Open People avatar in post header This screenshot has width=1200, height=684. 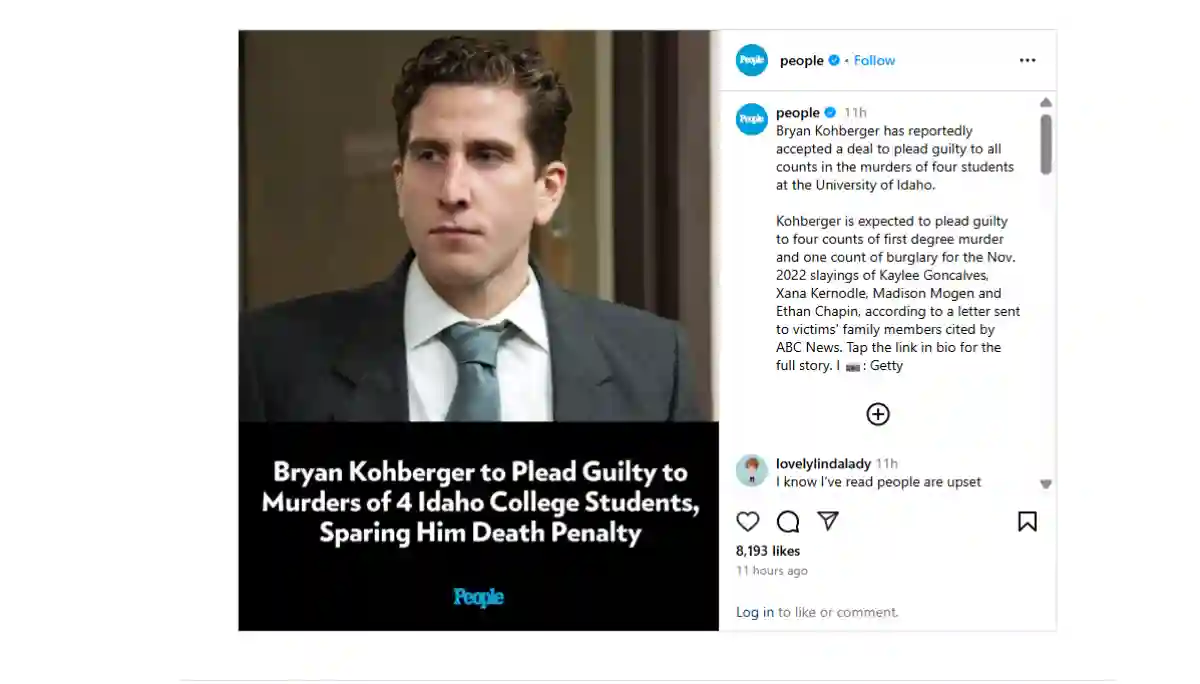point(752,60)
